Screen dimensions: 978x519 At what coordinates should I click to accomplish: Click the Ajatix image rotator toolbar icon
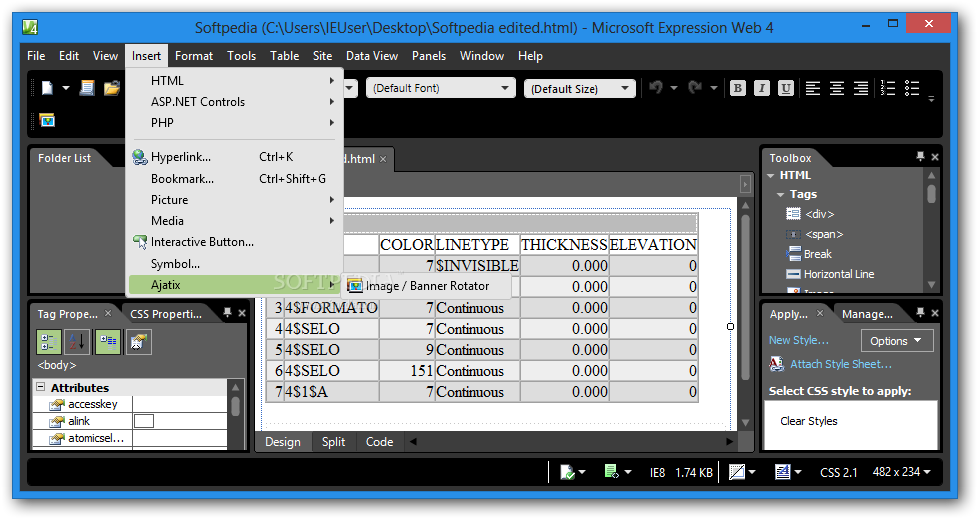point(47,120)
